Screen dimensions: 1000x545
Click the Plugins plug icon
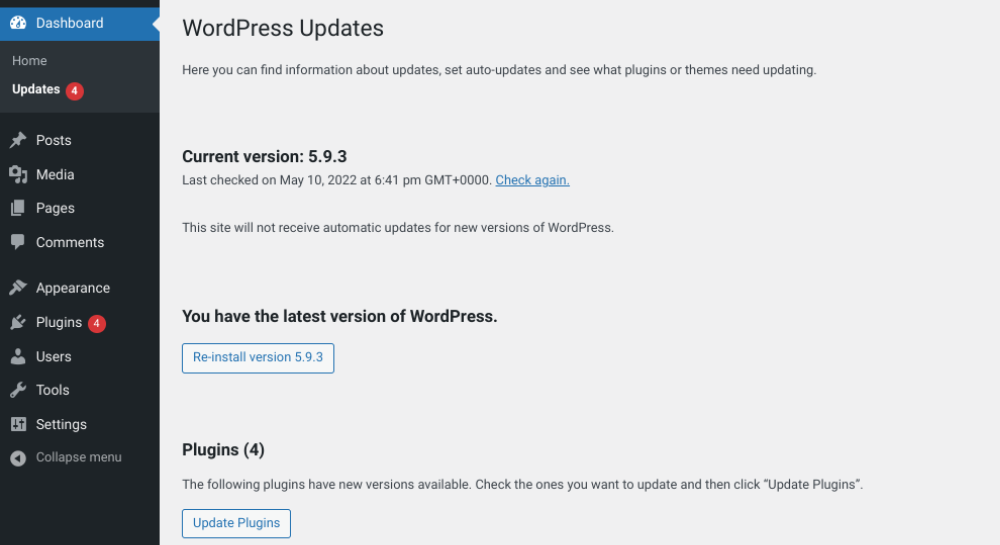(18, 323)
